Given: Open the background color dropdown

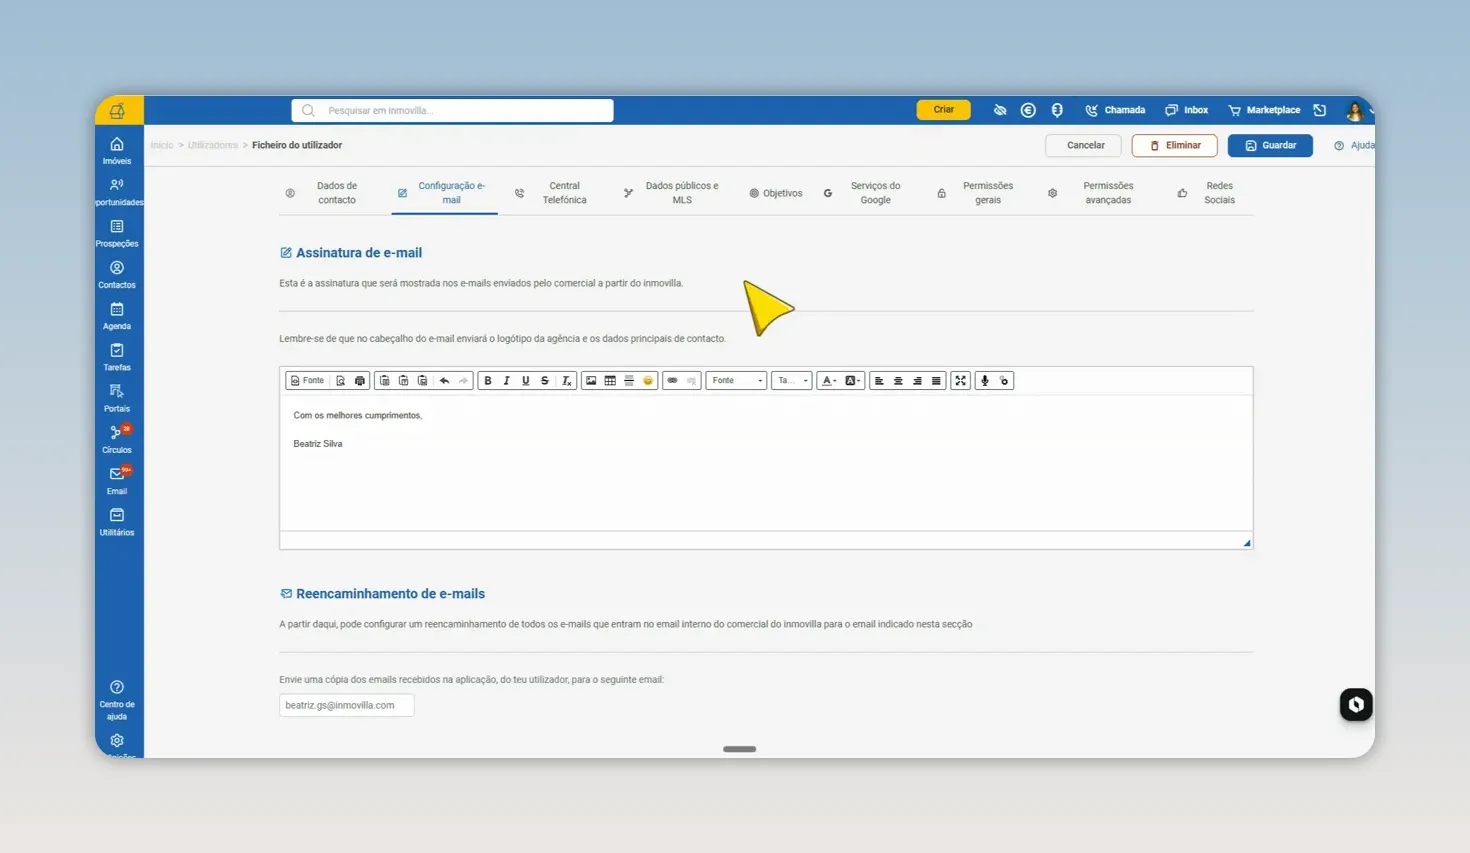Looking at the screenshot, I should (852, 381).
